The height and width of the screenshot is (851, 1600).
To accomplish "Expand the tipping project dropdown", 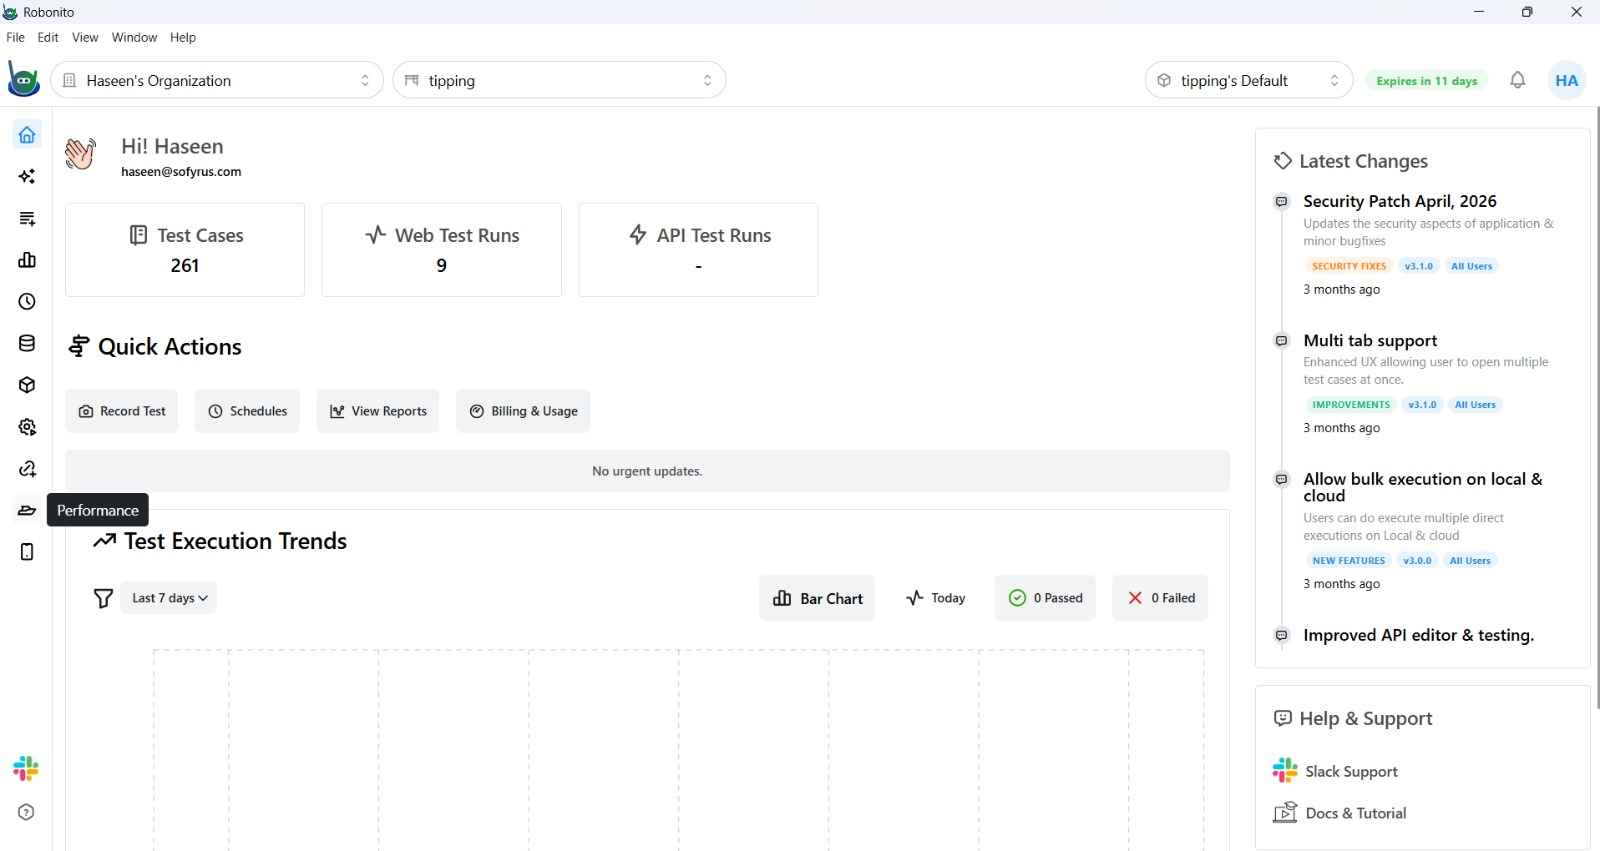I will tap(560, 80).
